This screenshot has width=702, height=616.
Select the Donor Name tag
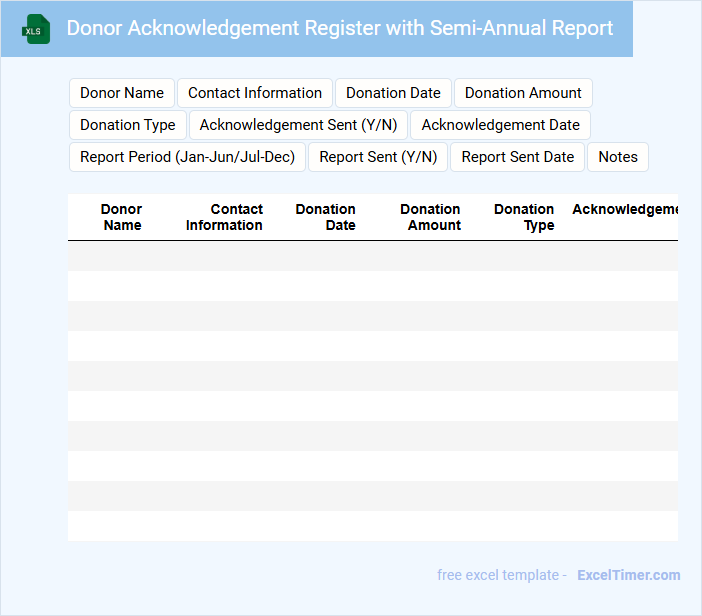pos(122,93)
